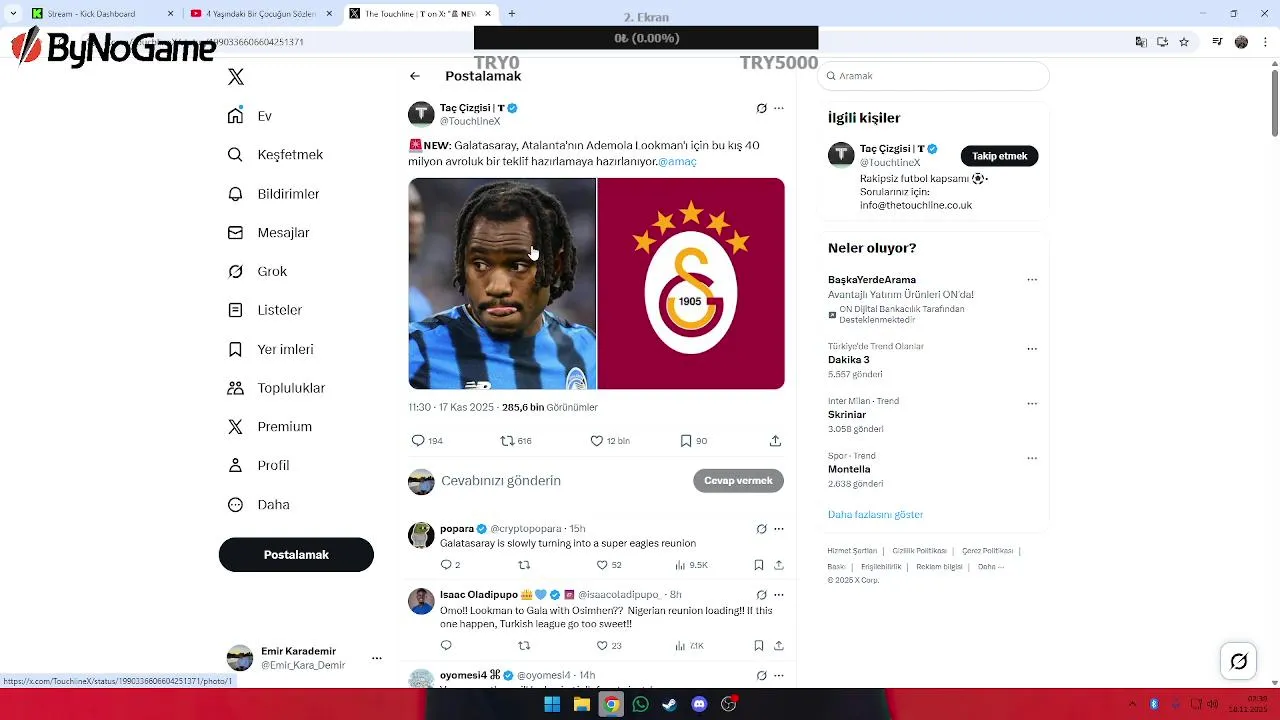This screenshot has width=1280, height=720.
Task: Like Isaac Oladipupo's reply (23)
Action: click(x=602, y=646)
